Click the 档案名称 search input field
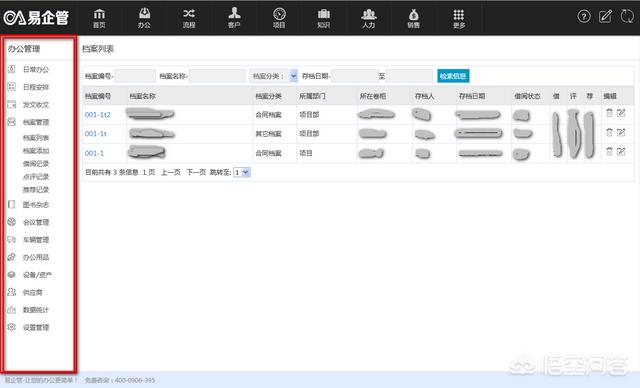The image size is (640, 388). (x=217, y=76)
